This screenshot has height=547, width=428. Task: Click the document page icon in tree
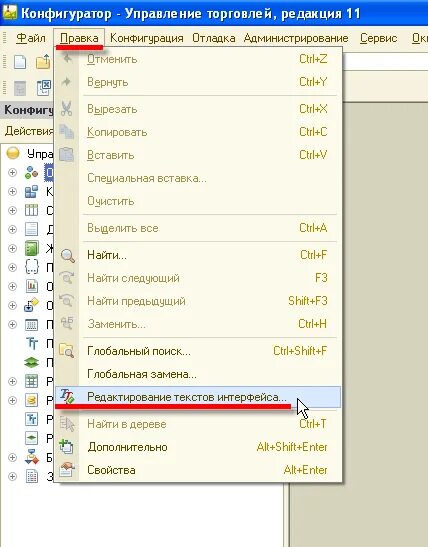[31, 229]
